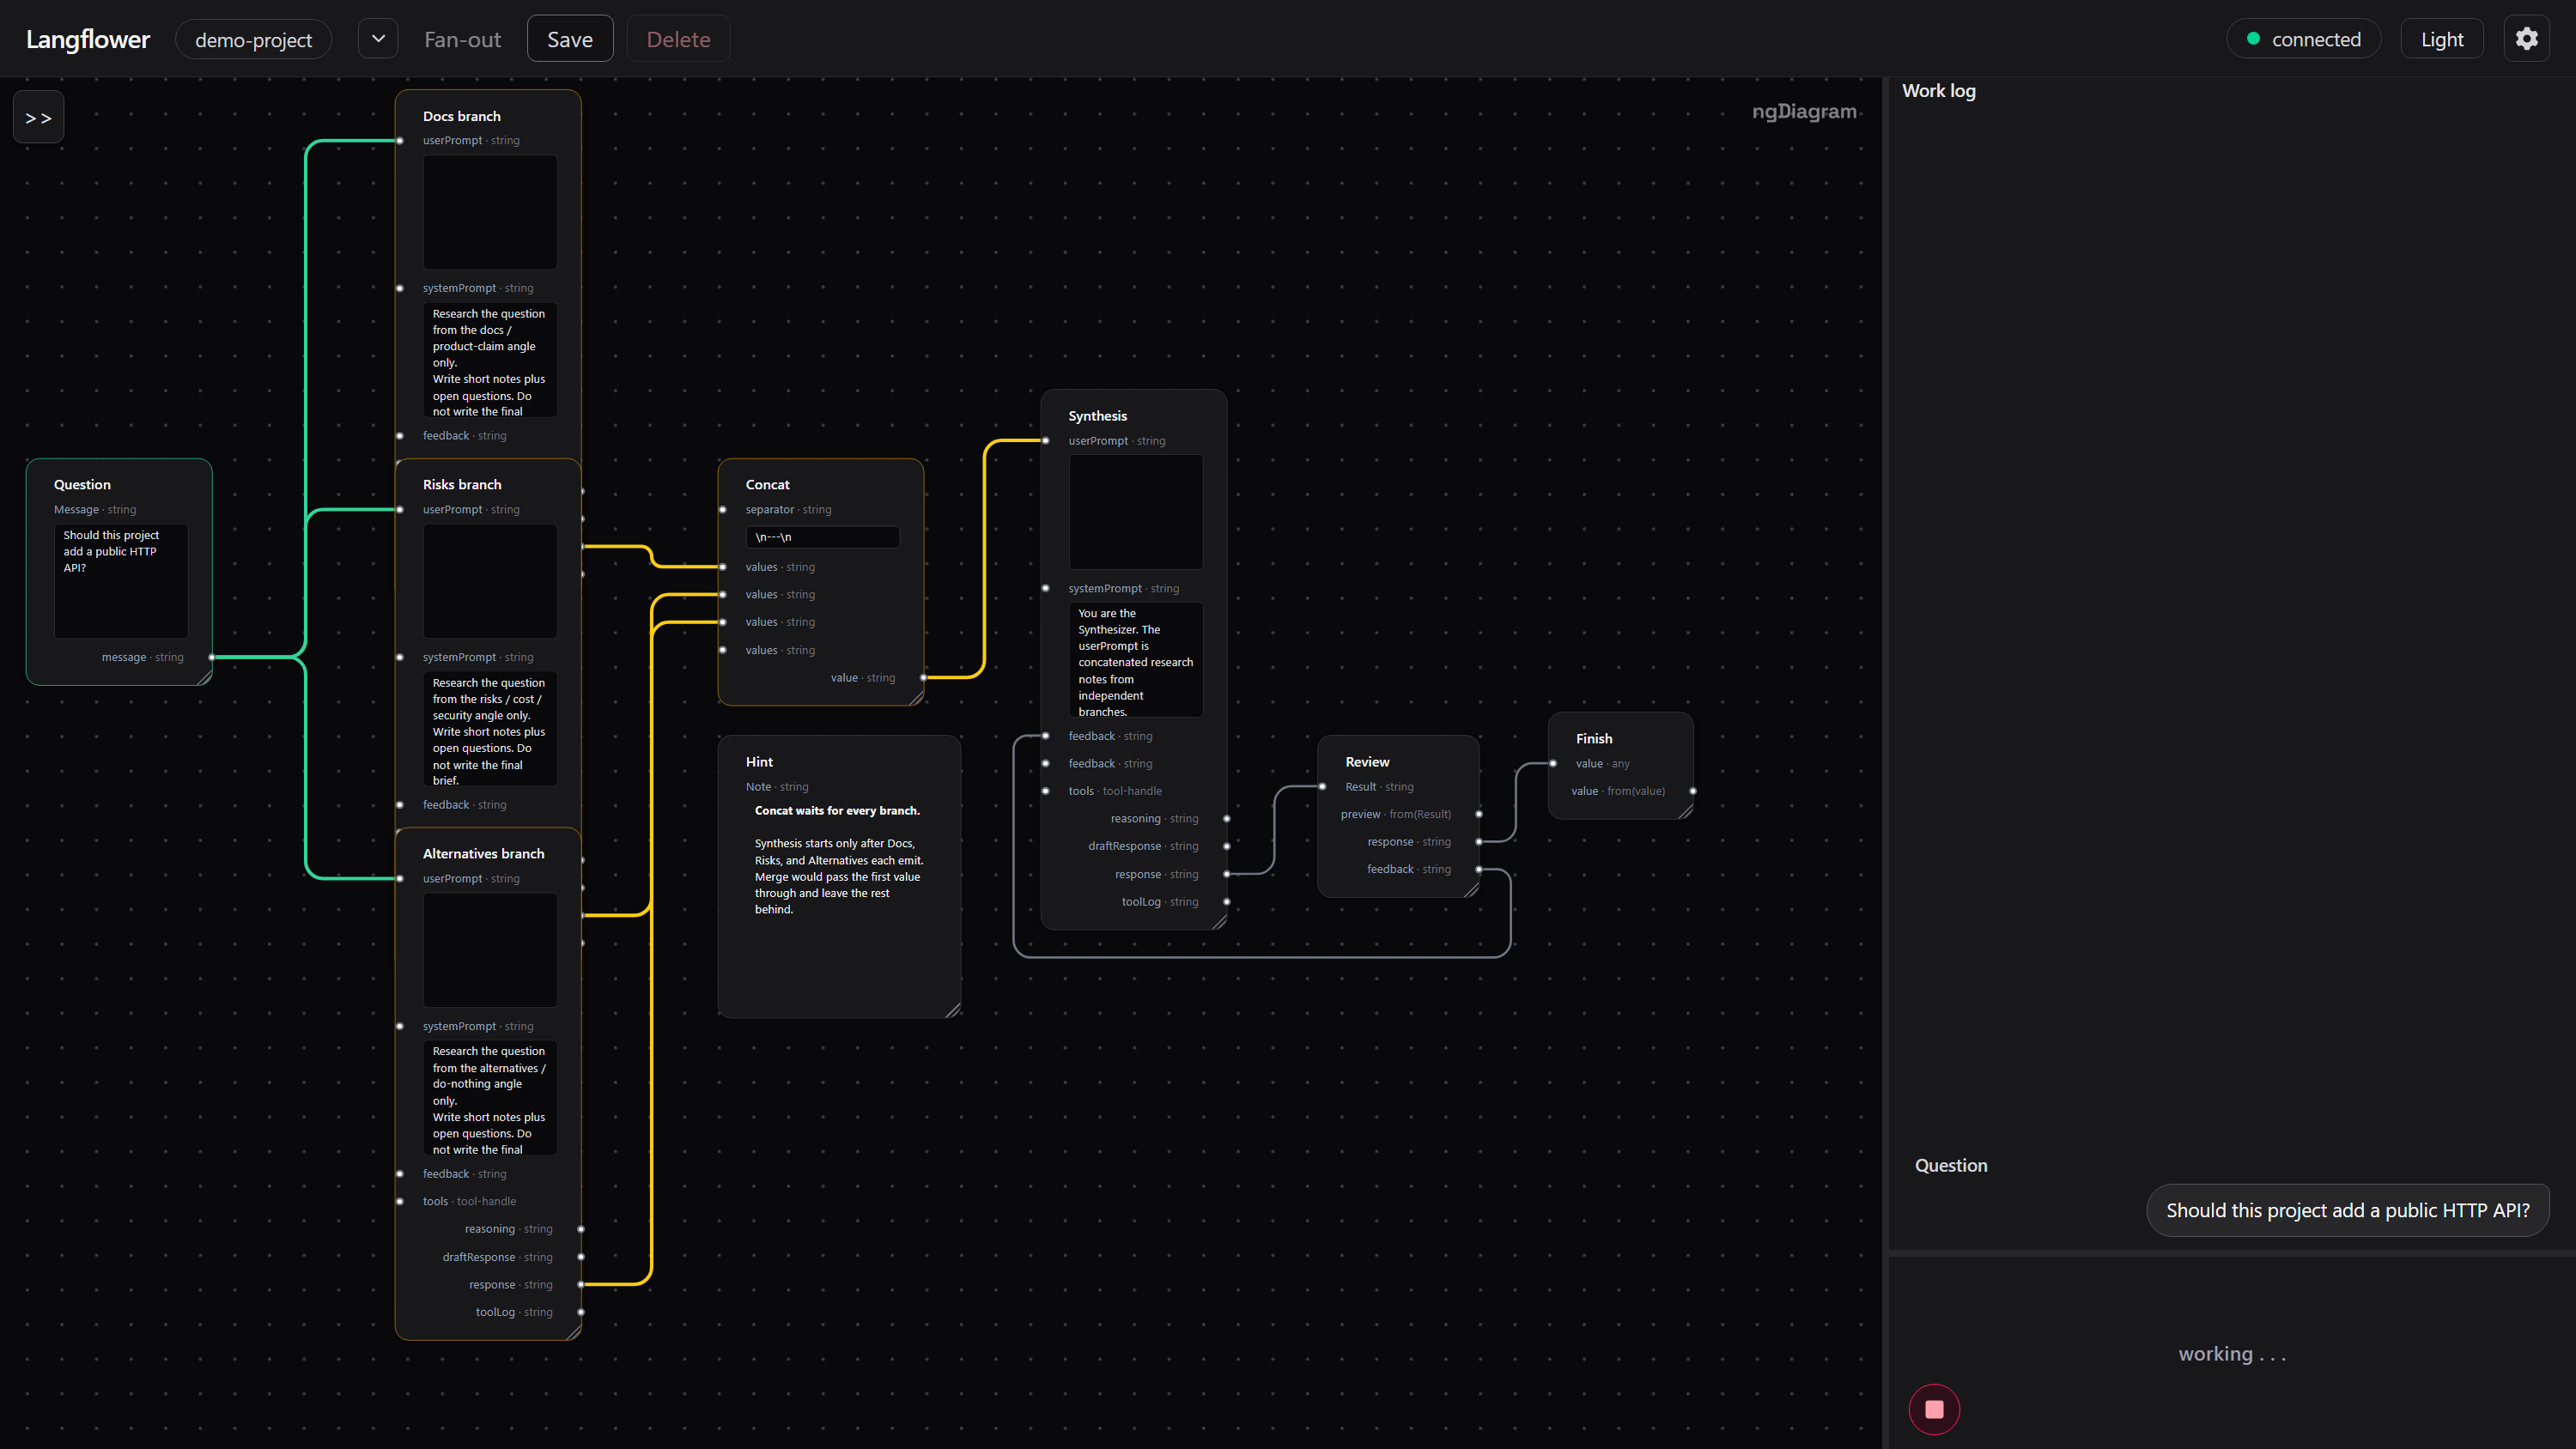The width and height of the screenshot is (2576, 1449).
Task: Click Alternatives branch toolLog output port
Action: (581, 1312)
